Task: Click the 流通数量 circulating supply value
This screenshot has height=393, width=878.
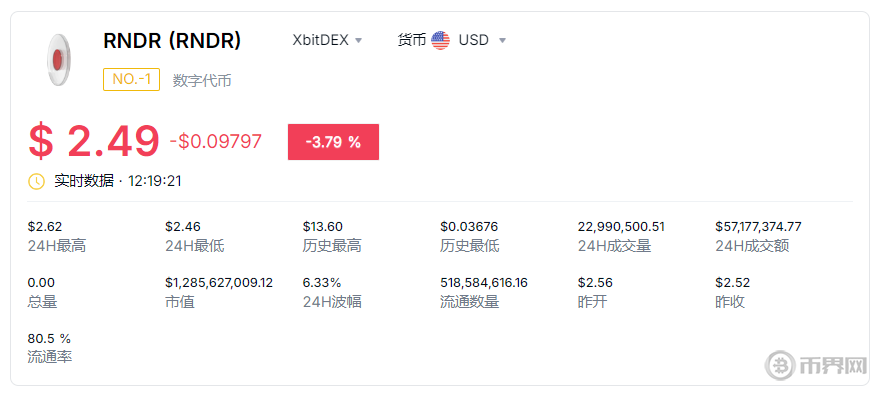Action: click(484, 283)
